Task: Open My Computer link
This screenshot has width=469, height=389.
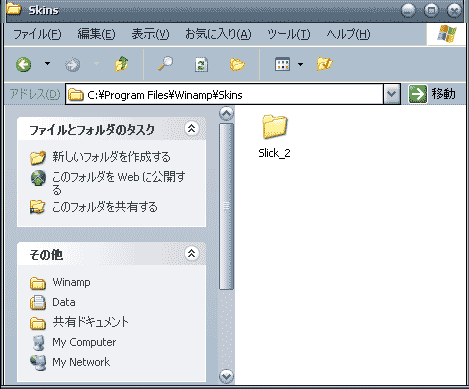Action: 84,342
